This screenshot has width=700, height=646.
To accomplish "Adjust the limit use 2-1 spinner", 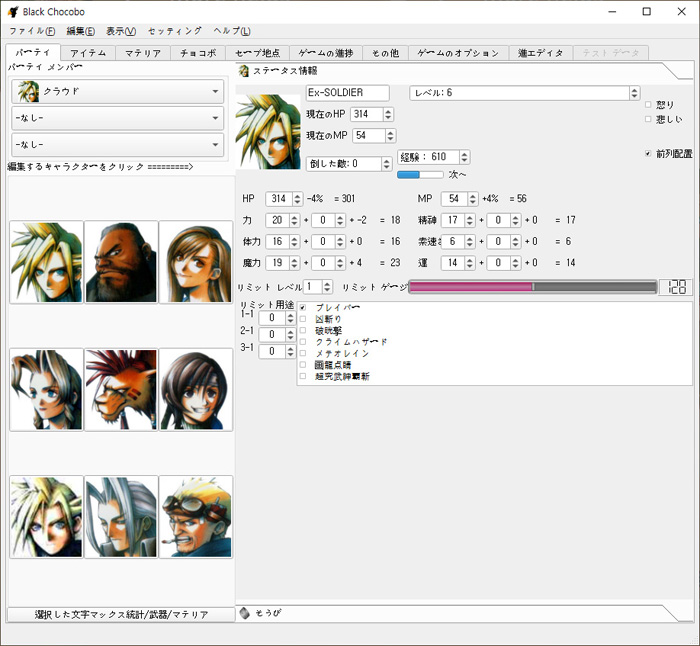I will pyautogui.click(x=277, y=334).
